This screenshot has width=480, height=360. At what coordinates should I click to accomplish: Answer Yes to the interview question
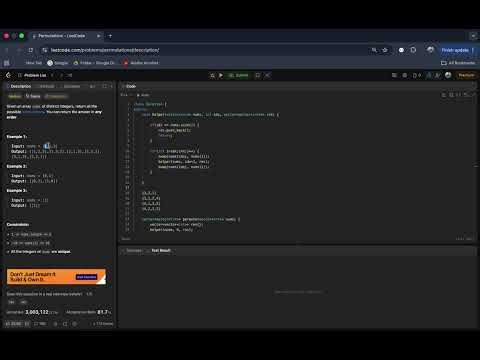11,302
